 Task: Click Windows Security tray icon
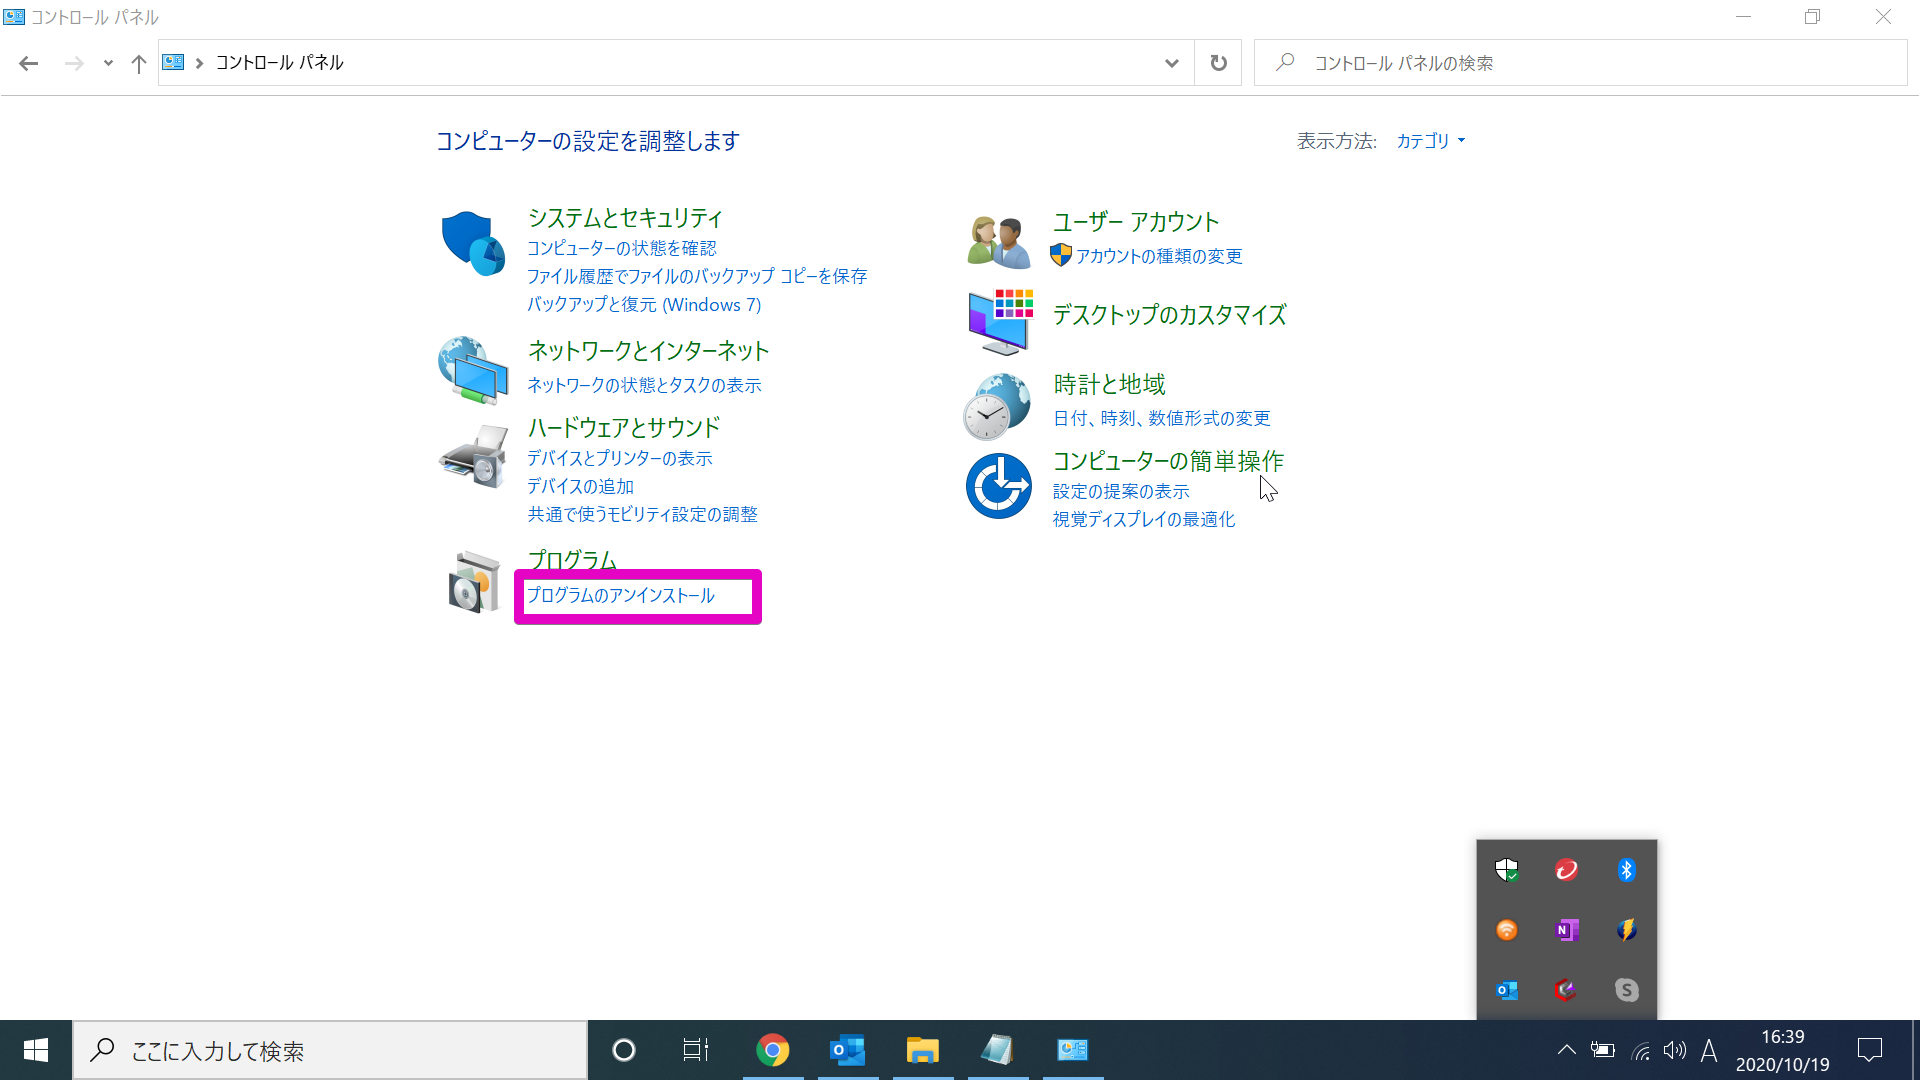pyautogui.click(x=1506, y=870)
